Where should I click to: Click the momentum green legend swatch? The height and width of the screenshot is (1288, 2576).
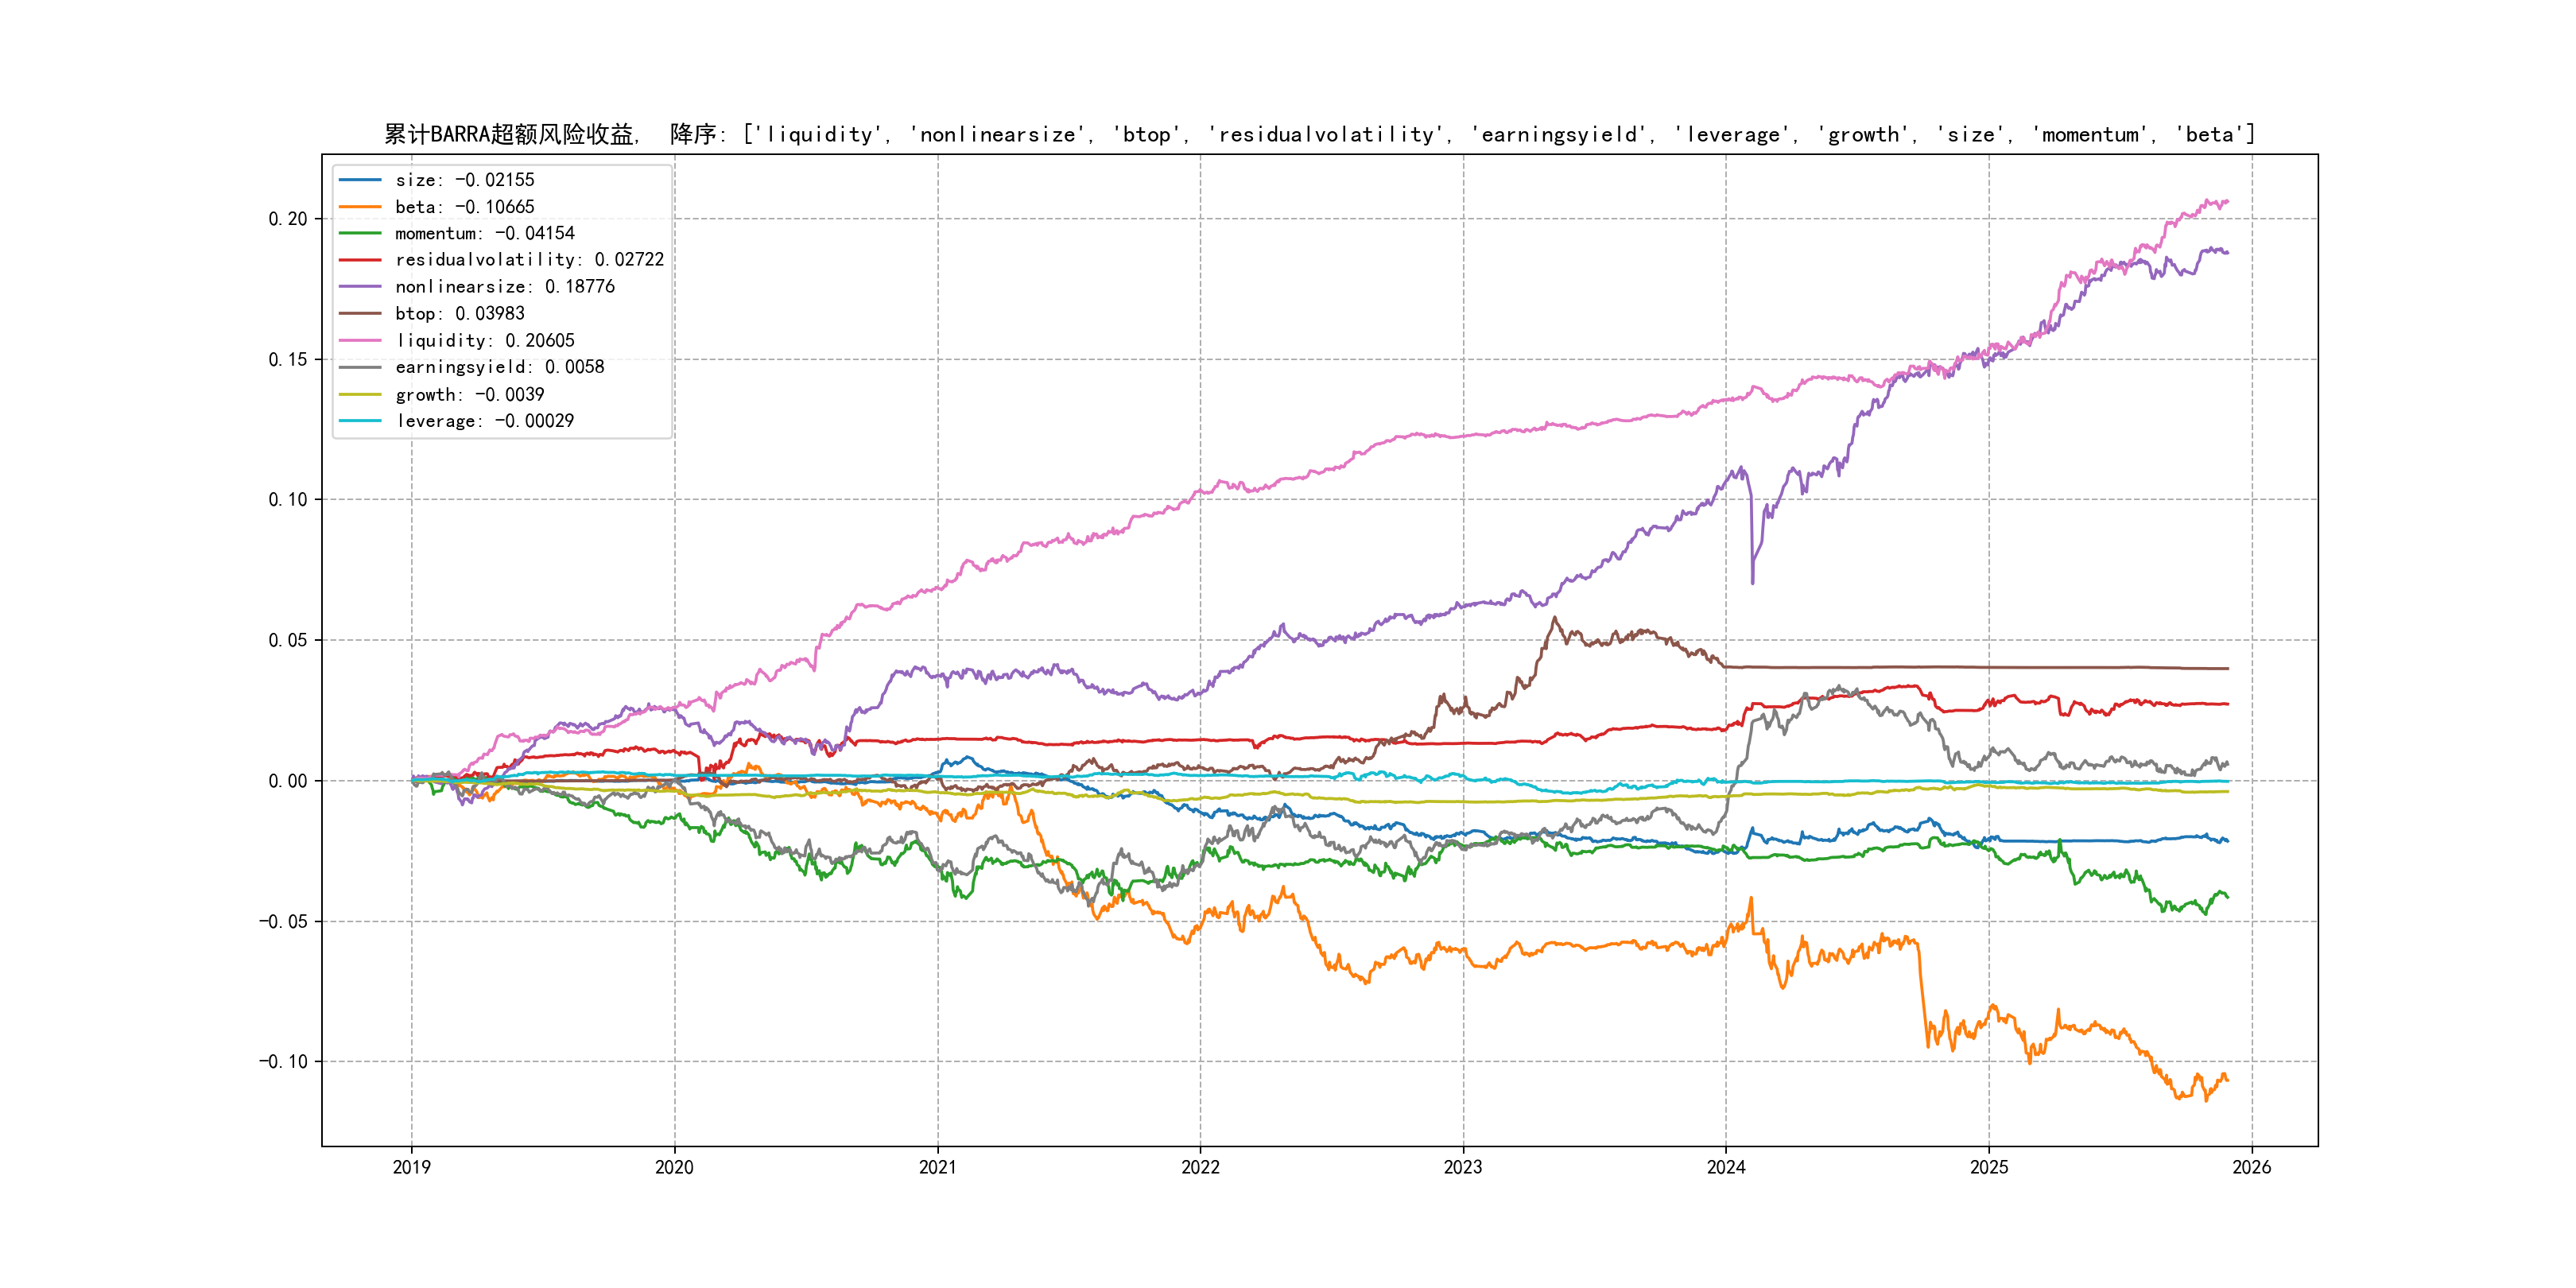coord(360,233)
